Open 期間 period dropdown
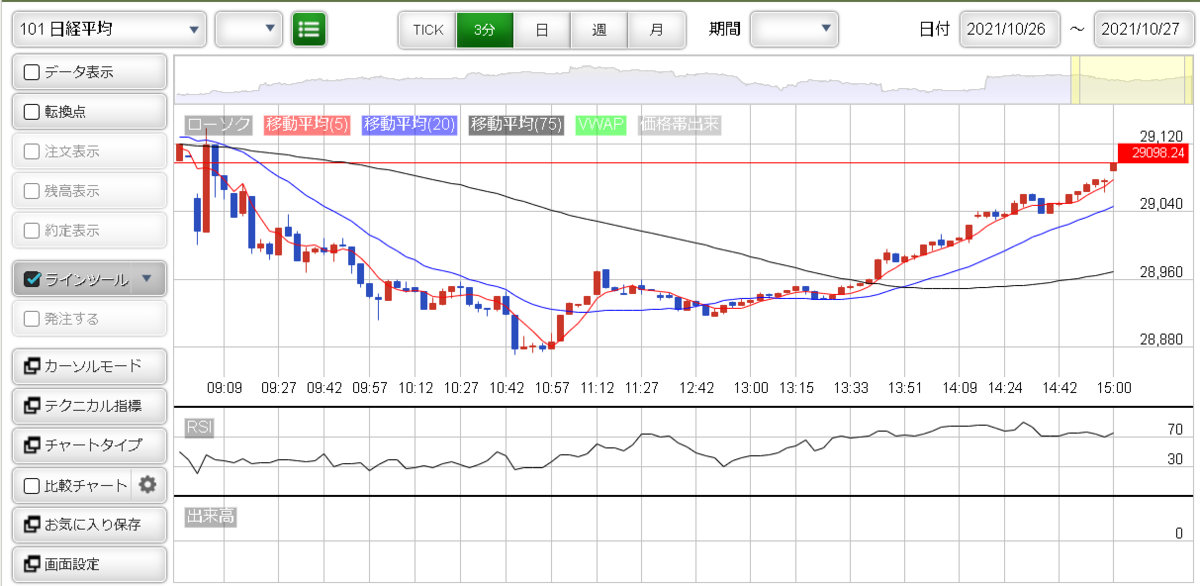The height and width of the screenshot is (586, 1200). (x=796, y=29)
